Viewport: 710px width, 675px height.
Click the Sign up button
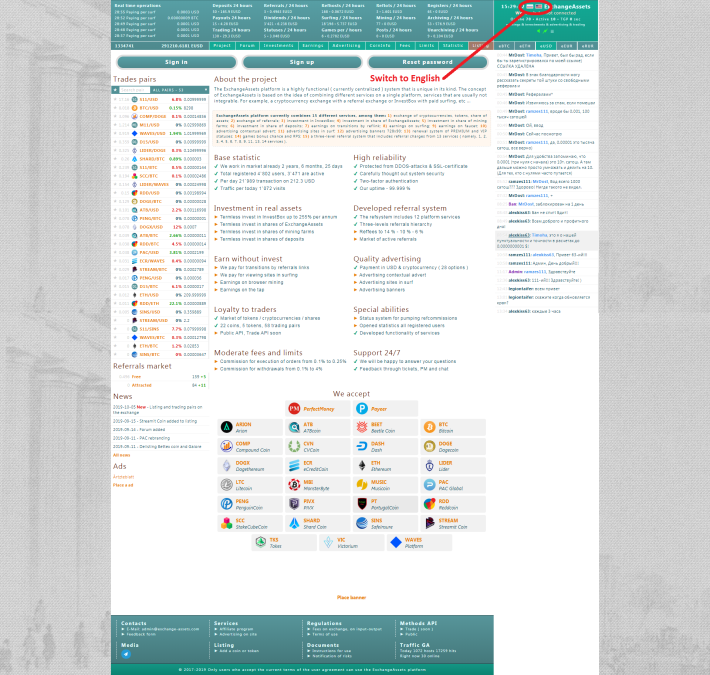click(x=302, y=62)
